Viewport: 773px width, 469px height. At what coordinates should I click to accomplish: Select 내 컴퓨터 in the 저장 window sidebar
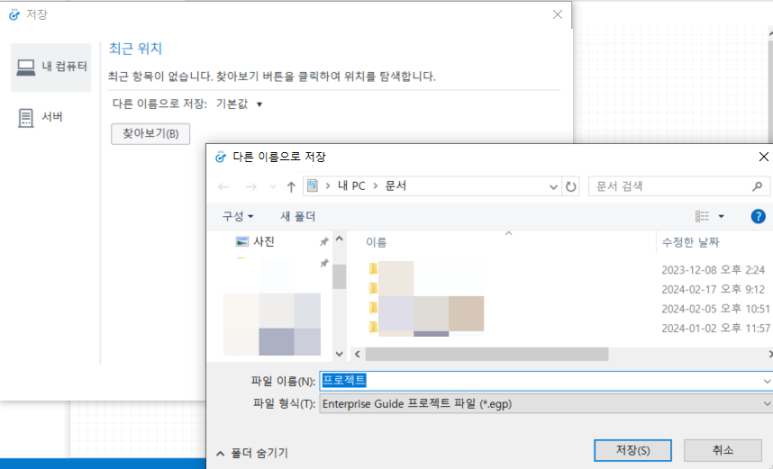click(51, 67)
